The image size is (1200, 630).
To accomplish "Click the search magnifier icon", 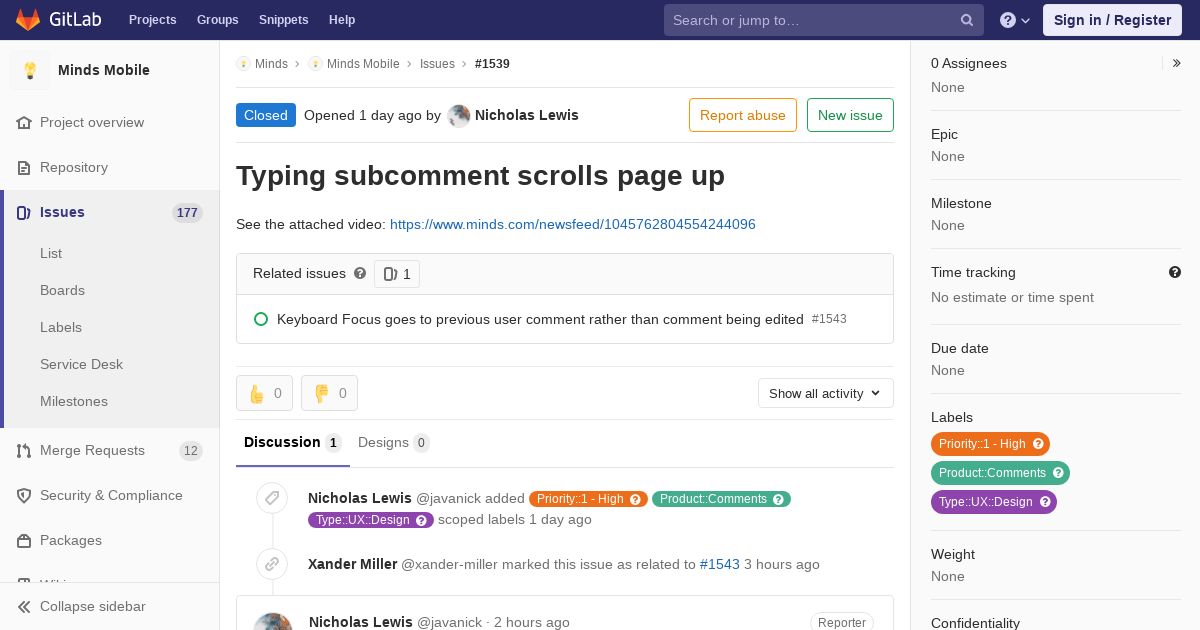I will click(967, 20).
